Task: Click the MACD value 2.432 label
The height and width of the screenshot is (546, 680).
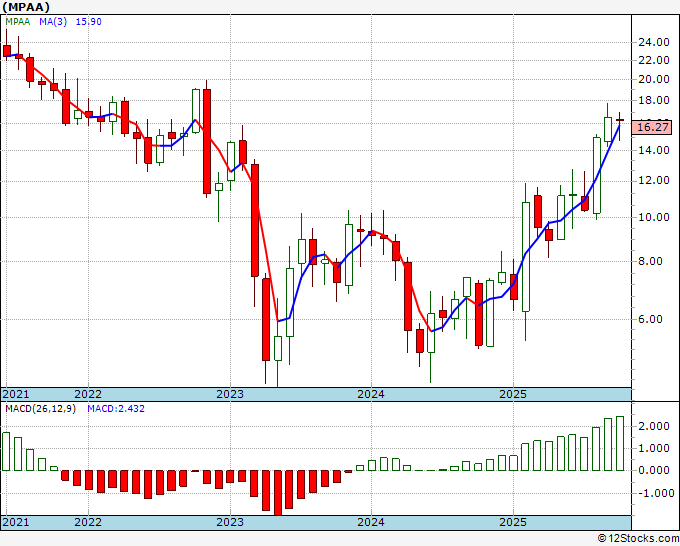Action: coord(116,409)
